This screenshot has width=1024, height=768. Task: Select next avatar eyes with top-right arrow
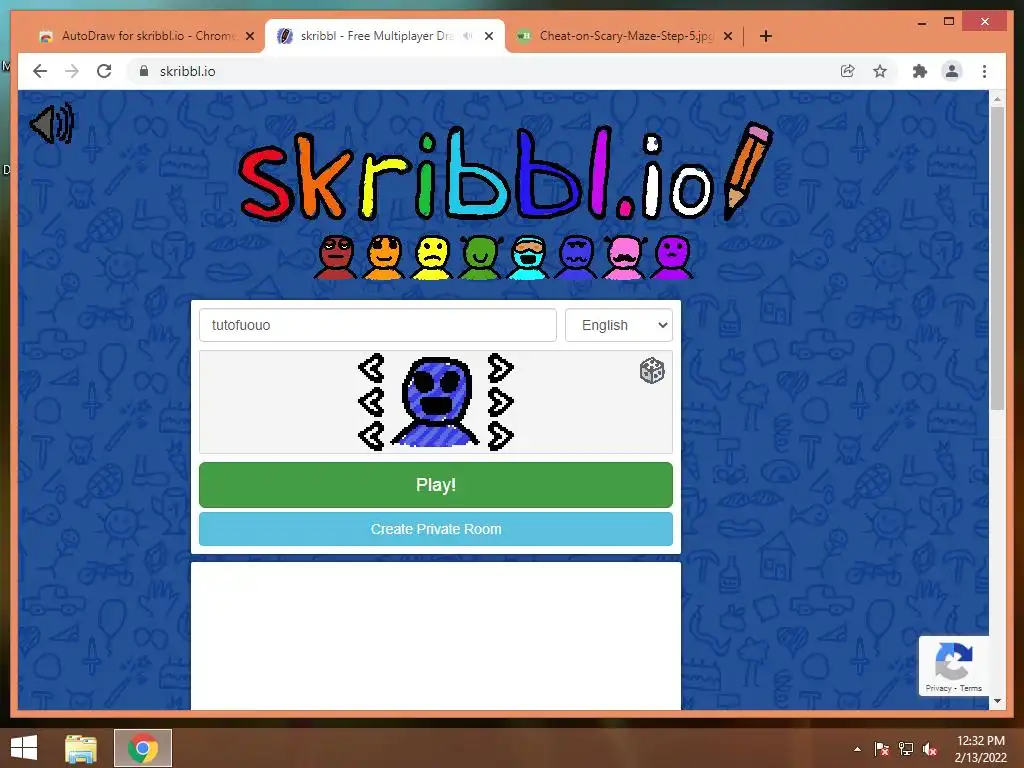[x=500, y=368]
